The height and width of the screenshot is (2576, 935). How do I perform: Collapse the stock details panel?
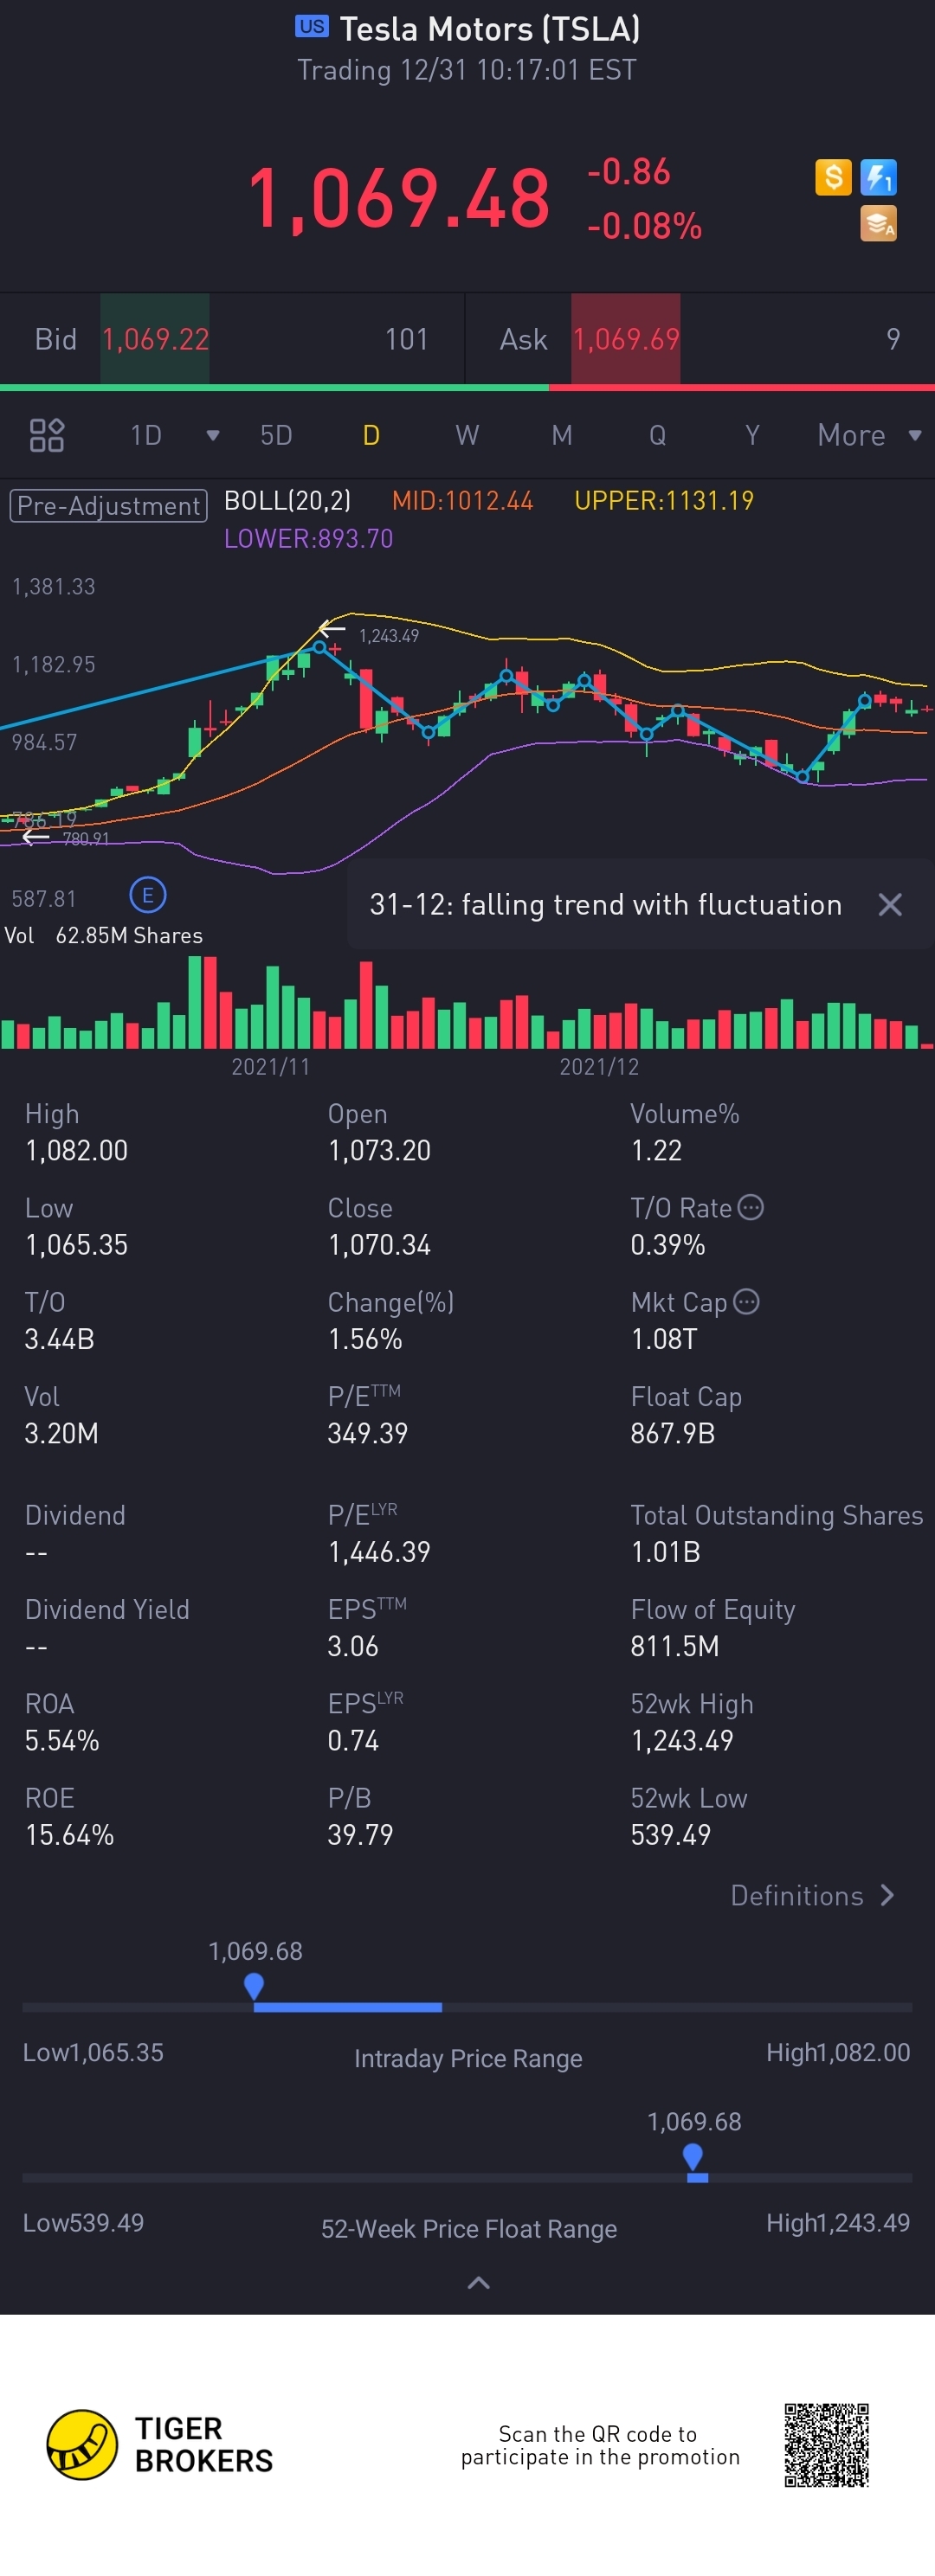coord(479,2282)
